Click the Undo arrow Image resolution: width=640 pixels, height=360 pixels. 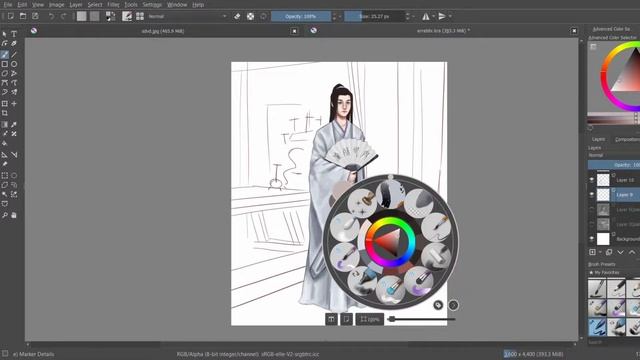(x=51, y=16)
